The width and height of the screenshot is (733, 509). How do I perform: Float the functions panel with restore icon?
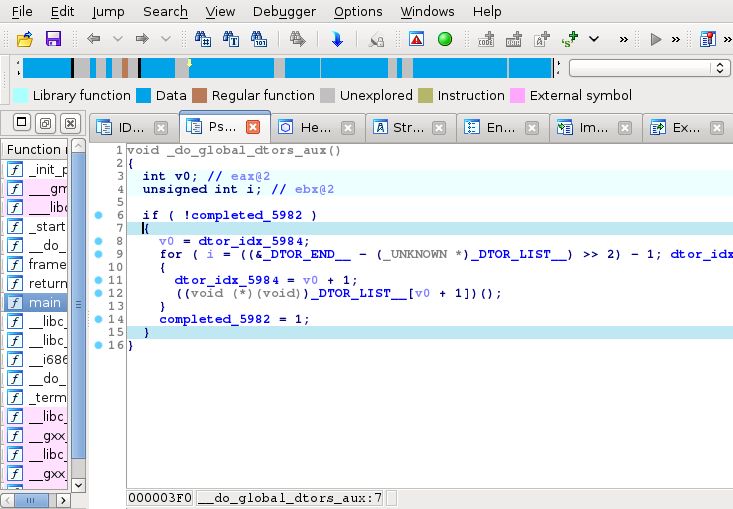coord(45,123)
